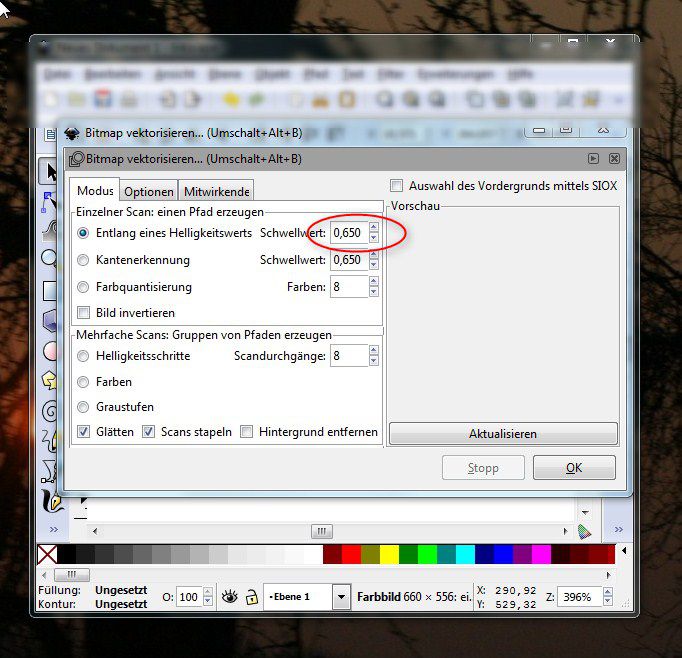Open the color palette menu arrow
The height and width of the screenshot is (658, 682).
[624, 551]
